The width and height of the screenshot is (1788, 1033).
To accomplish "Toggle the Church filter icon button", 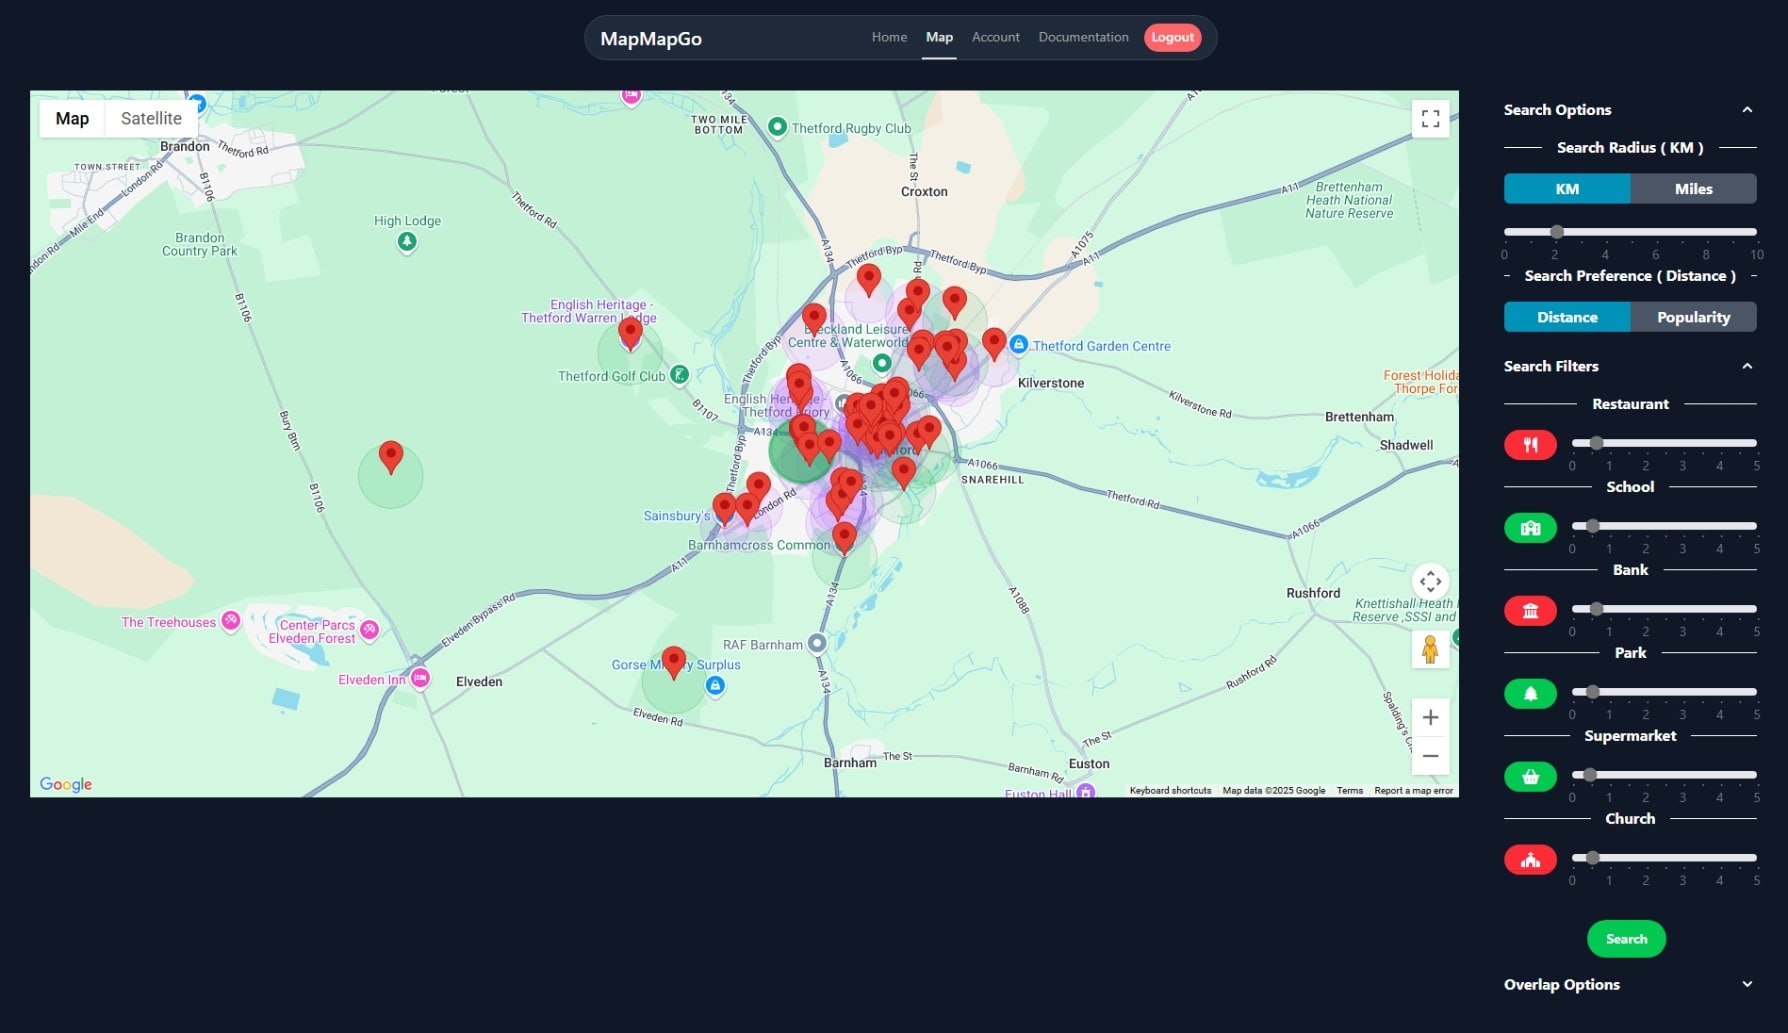I will [x=1530, y=860].
